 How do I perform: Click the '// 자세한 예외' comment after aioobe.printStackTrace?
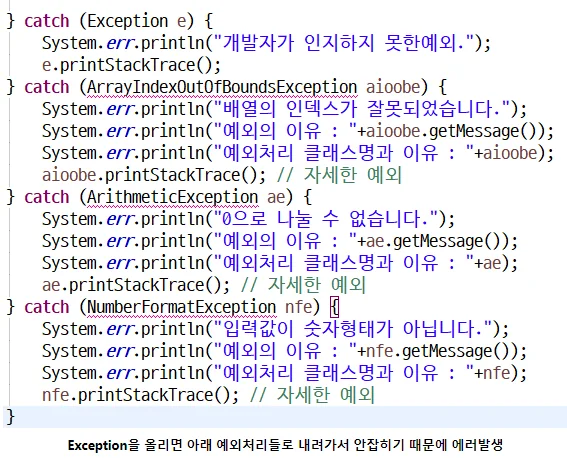tap(339, 175)
